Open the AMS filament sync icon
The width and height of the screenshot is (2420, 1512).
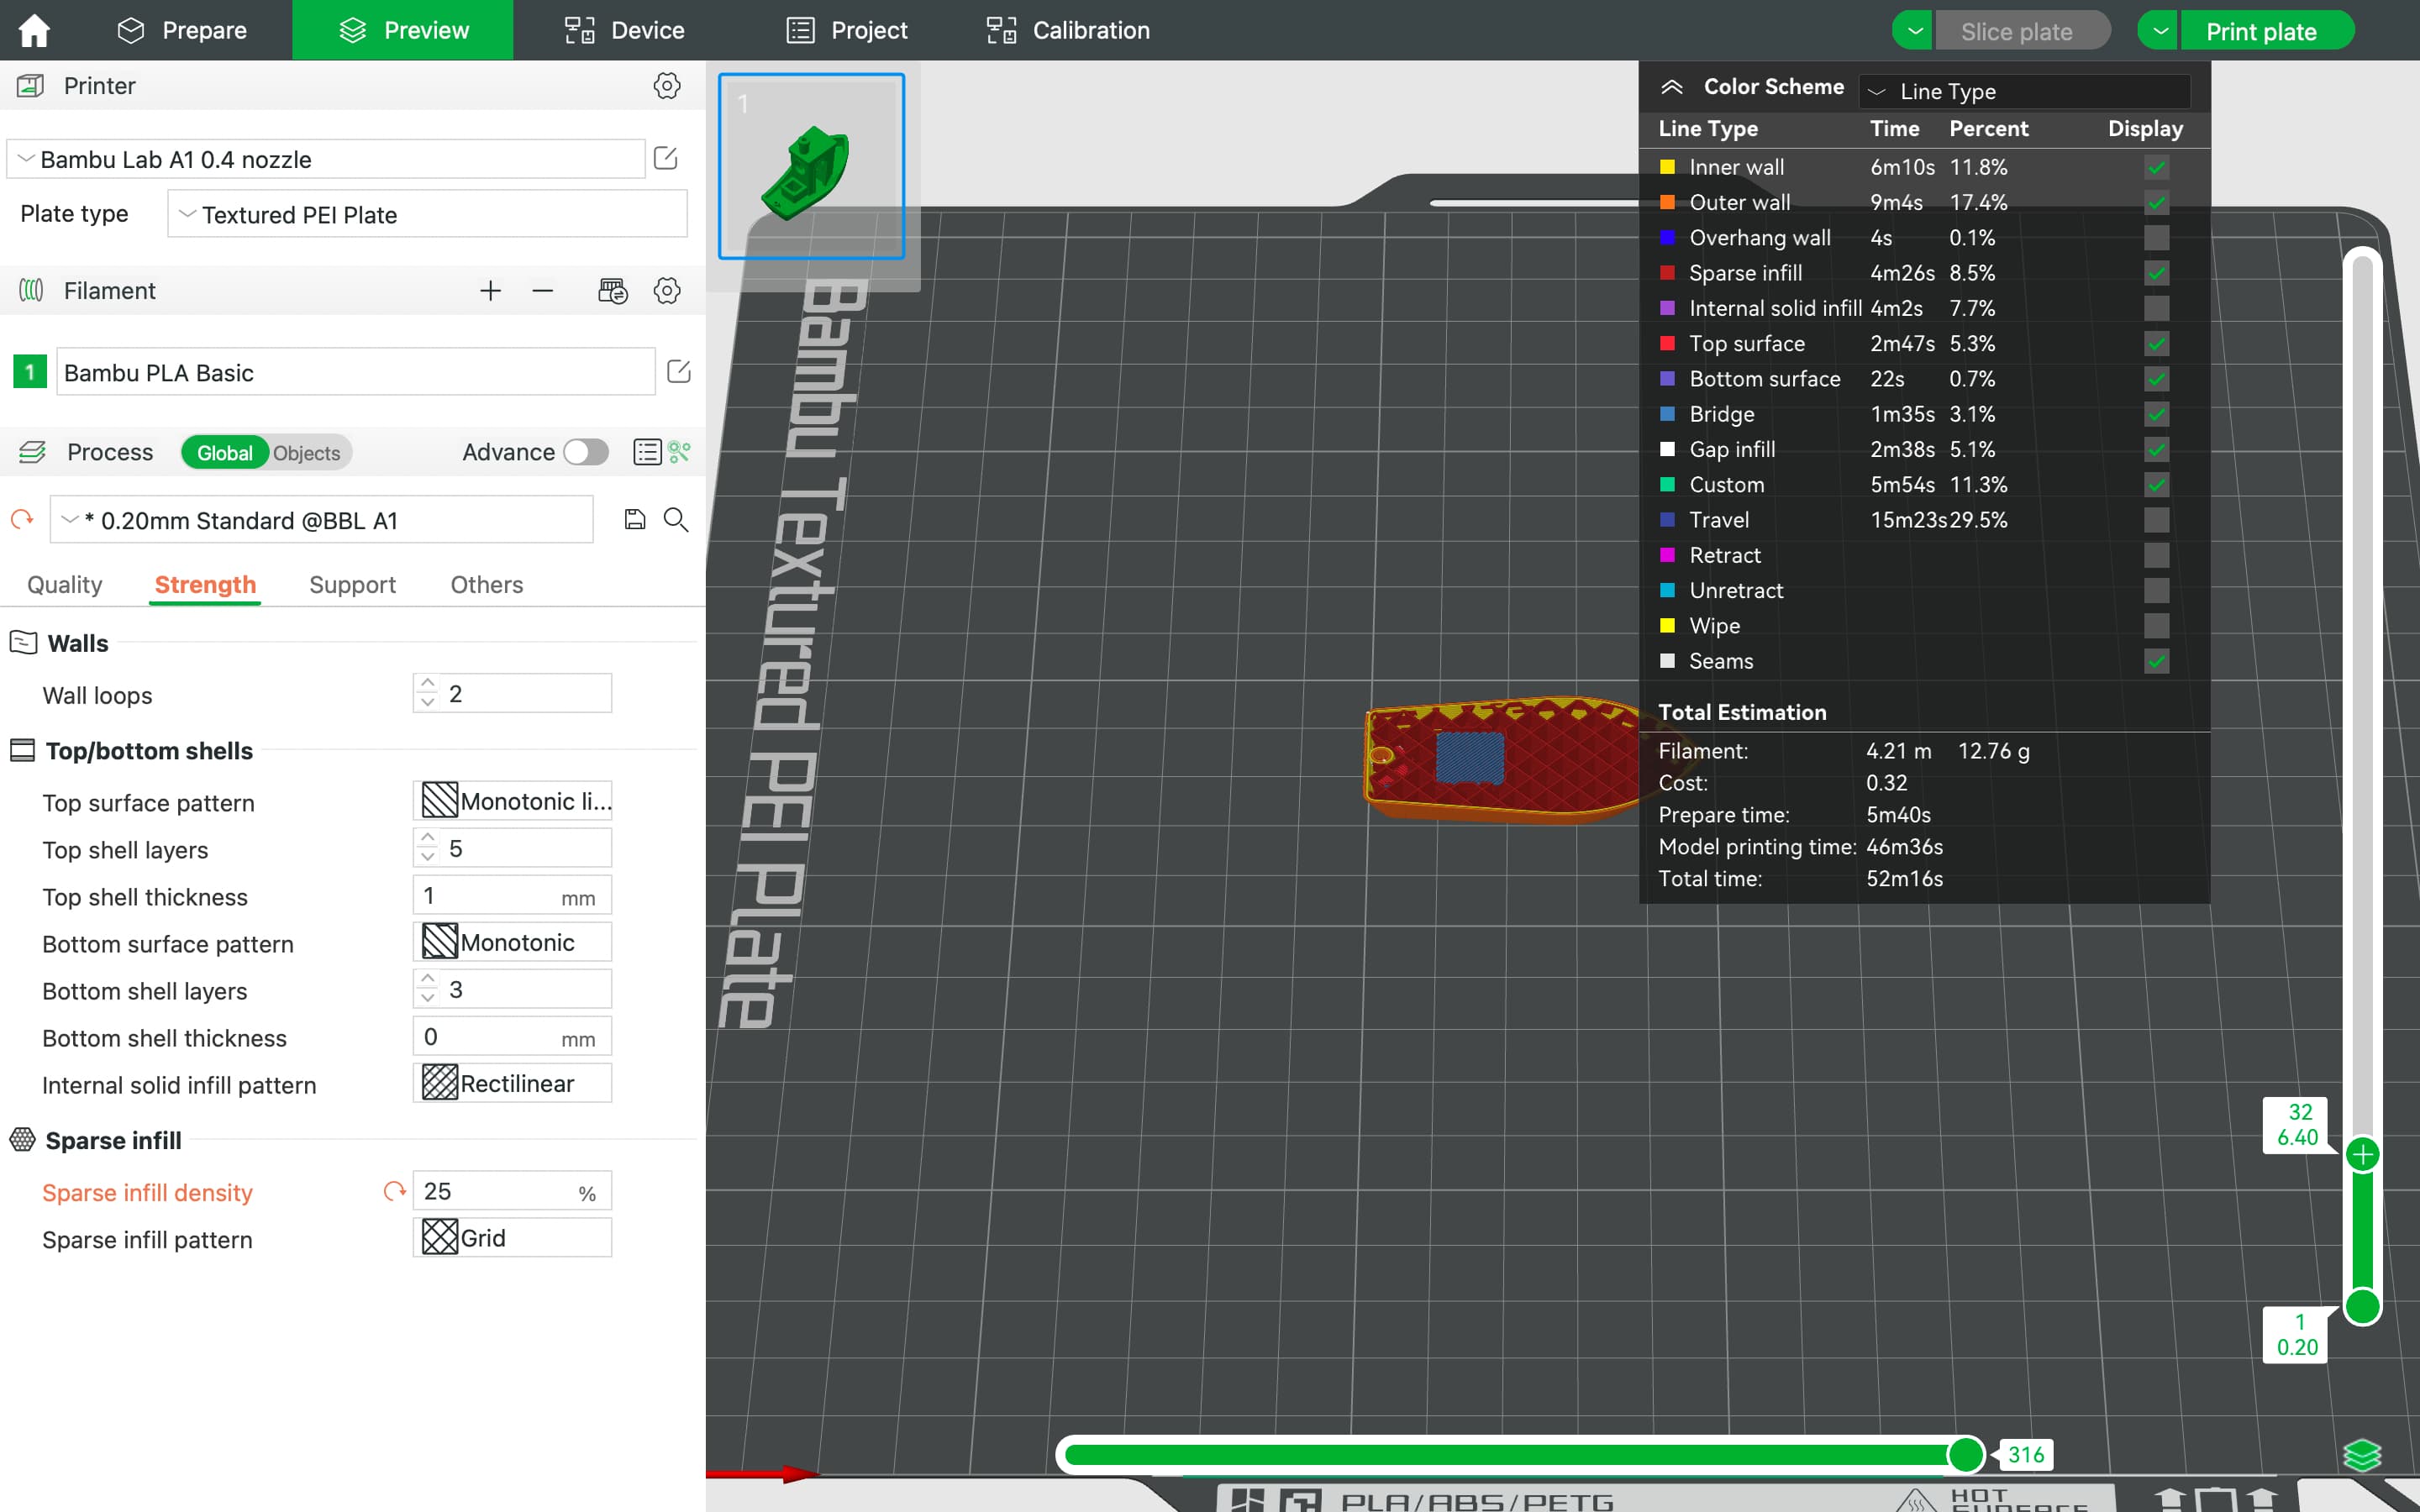click(x=612, y=291)
